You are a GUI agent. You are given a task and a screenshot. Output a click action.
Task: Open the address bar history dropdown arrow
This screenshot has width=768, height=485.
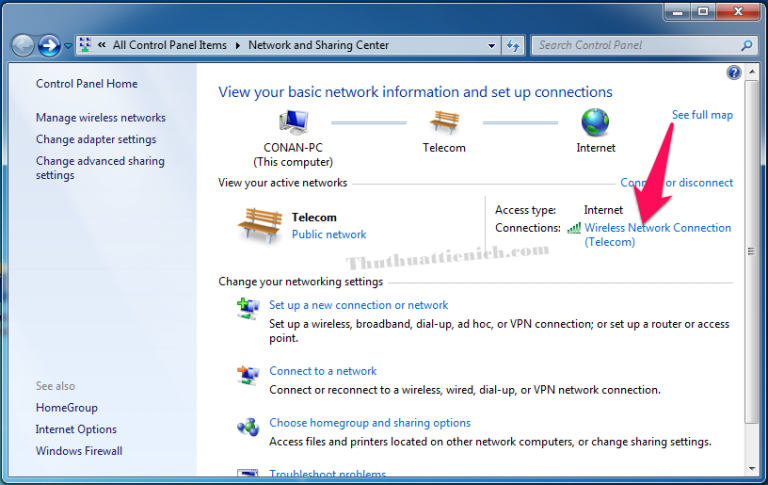(x=491, y=45)
